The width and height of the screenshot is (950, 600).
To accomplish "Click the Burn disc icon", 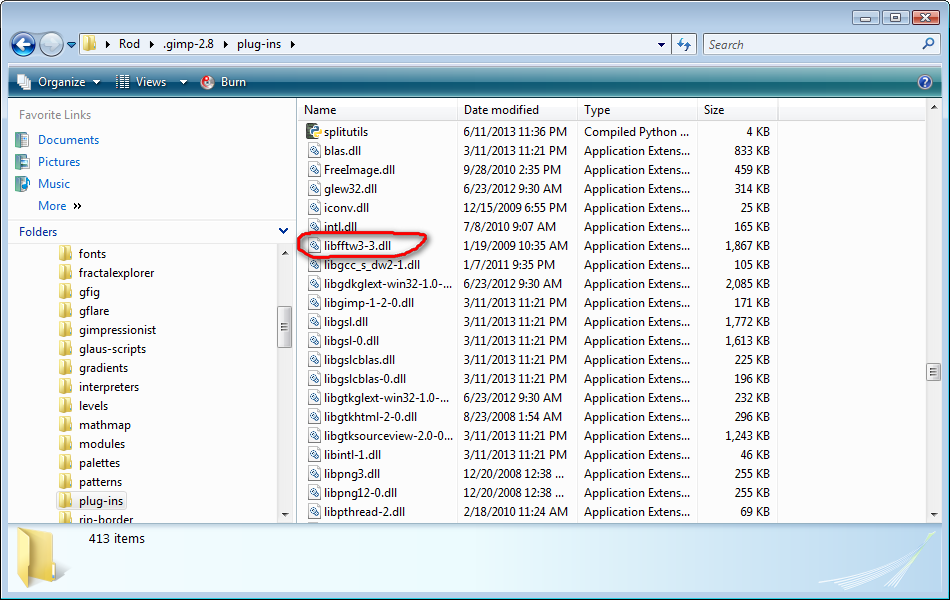I will [207, 82].
